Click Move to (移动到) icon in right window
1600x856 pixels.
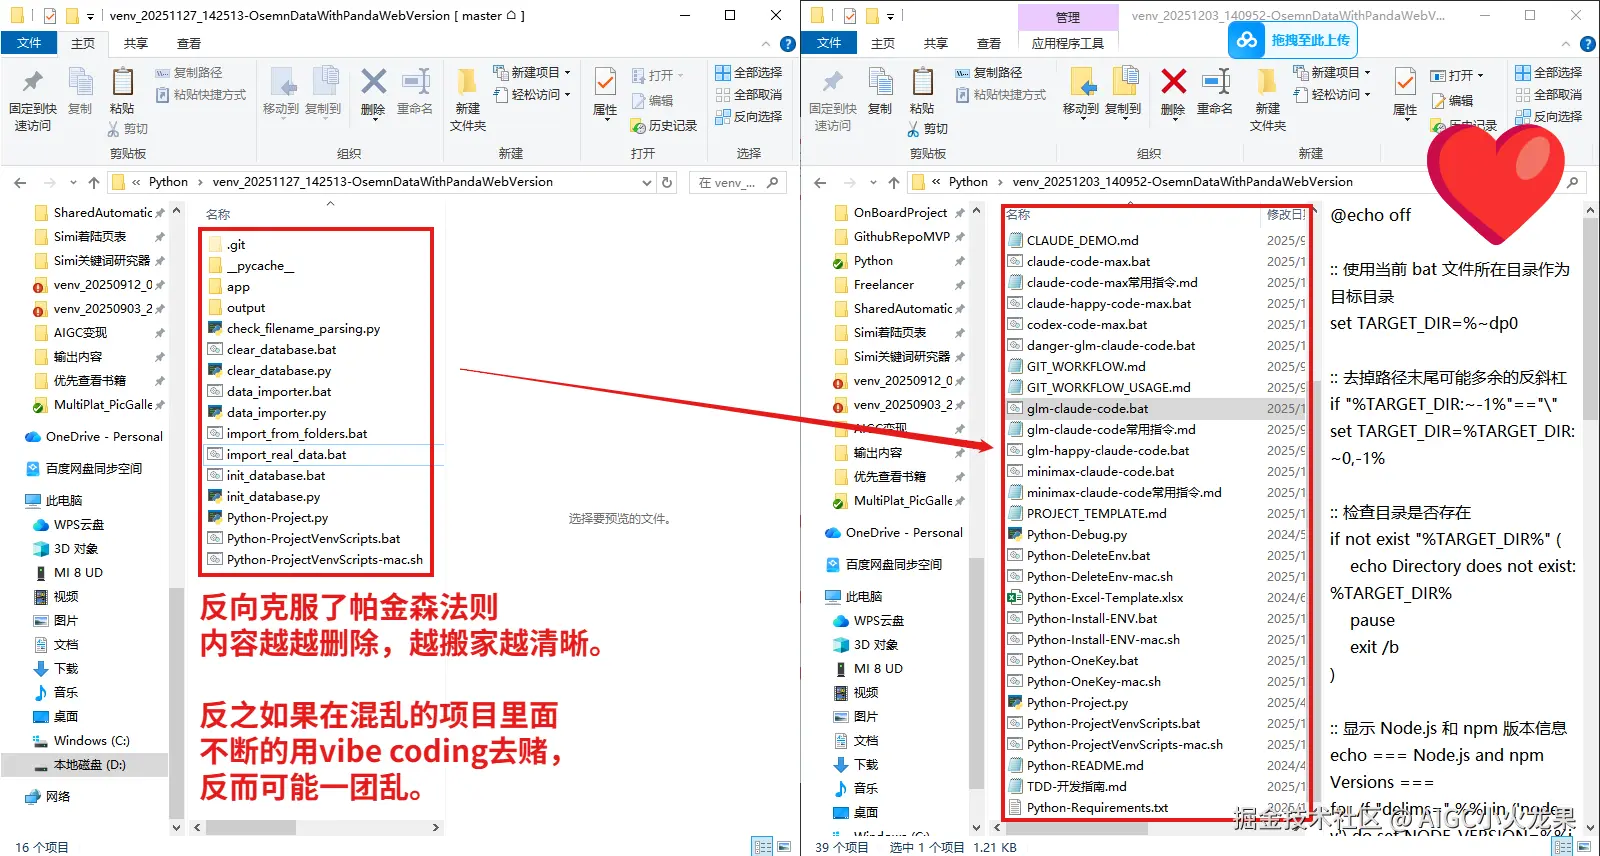(1081, 92)
